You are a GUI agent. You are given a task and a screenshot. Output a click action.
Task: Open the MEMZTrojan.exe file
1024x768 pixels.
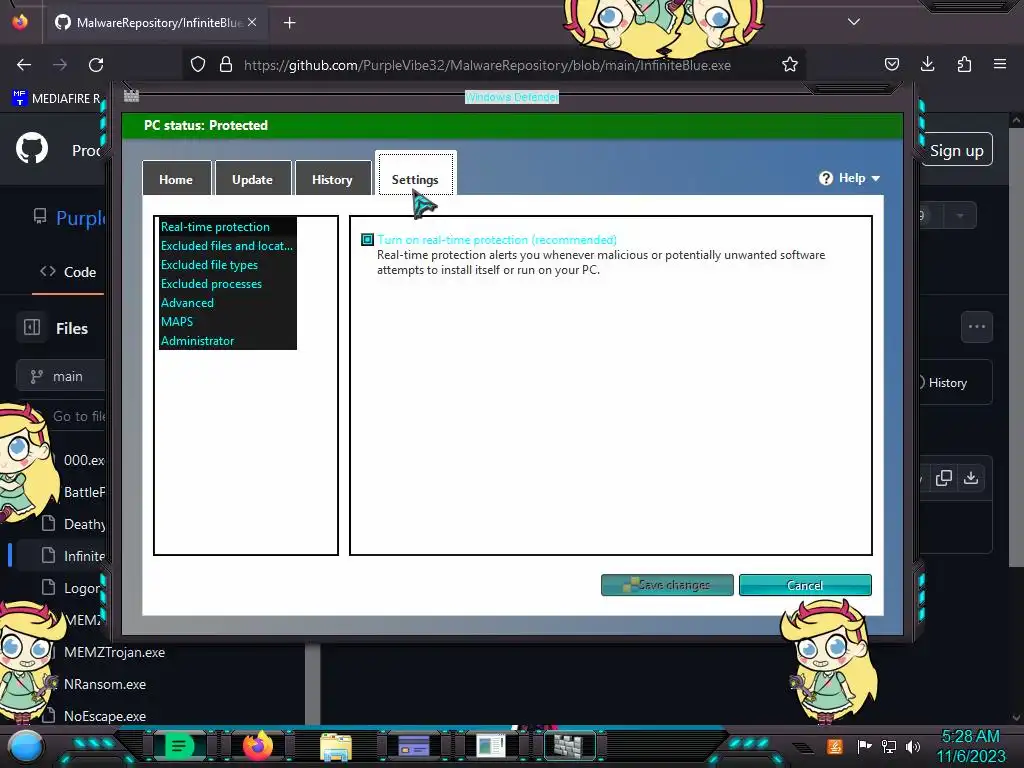114,652
